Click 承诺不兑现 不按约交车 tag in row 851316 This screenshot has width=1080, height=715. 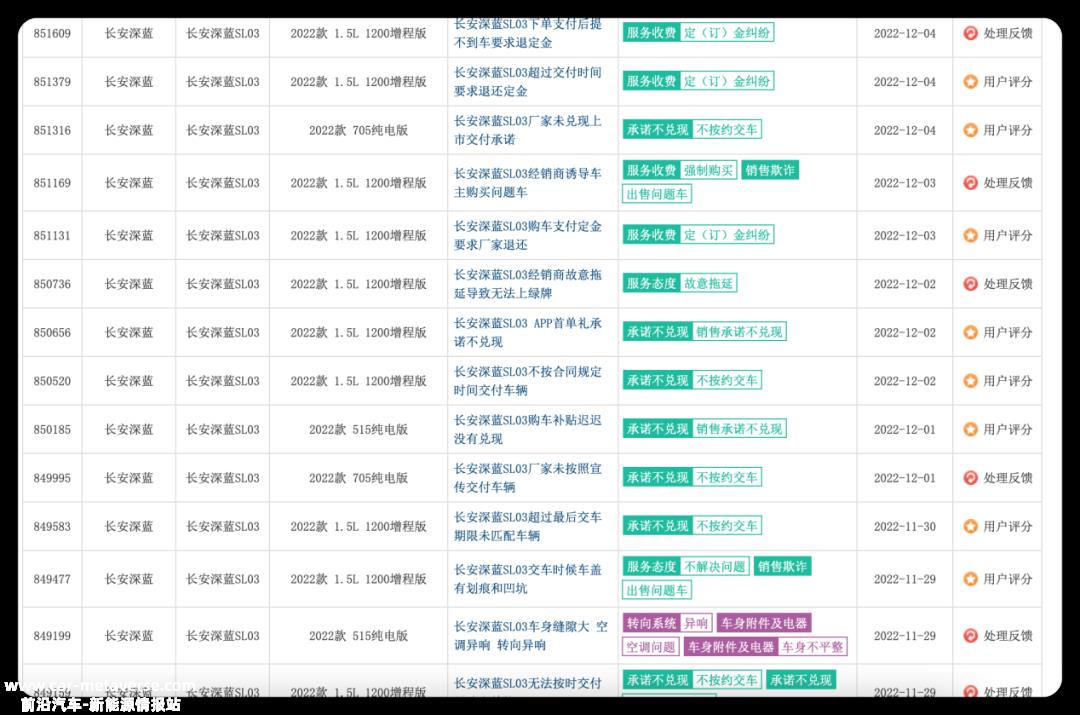[x=692, y=129]
